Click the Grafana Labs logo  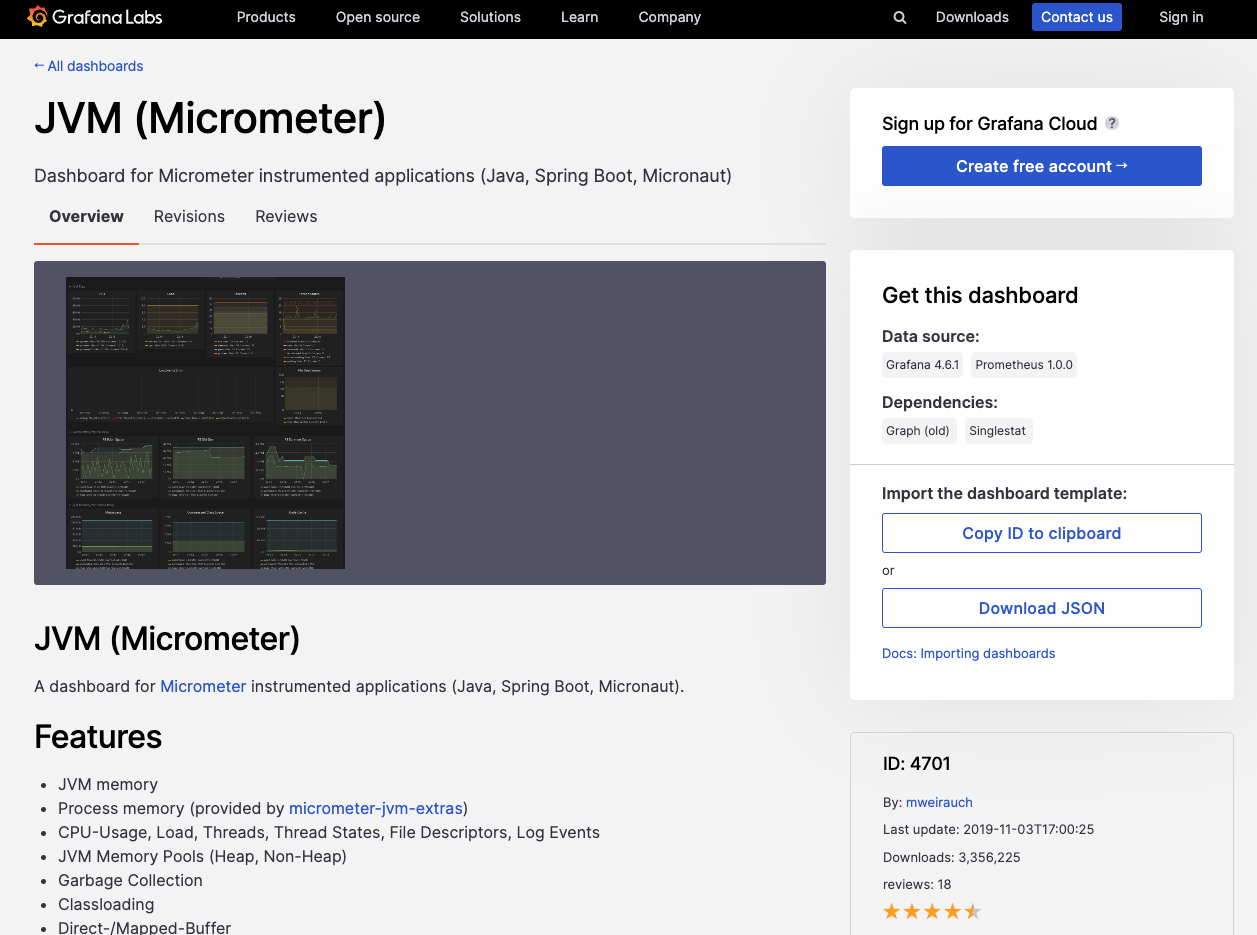95,17
